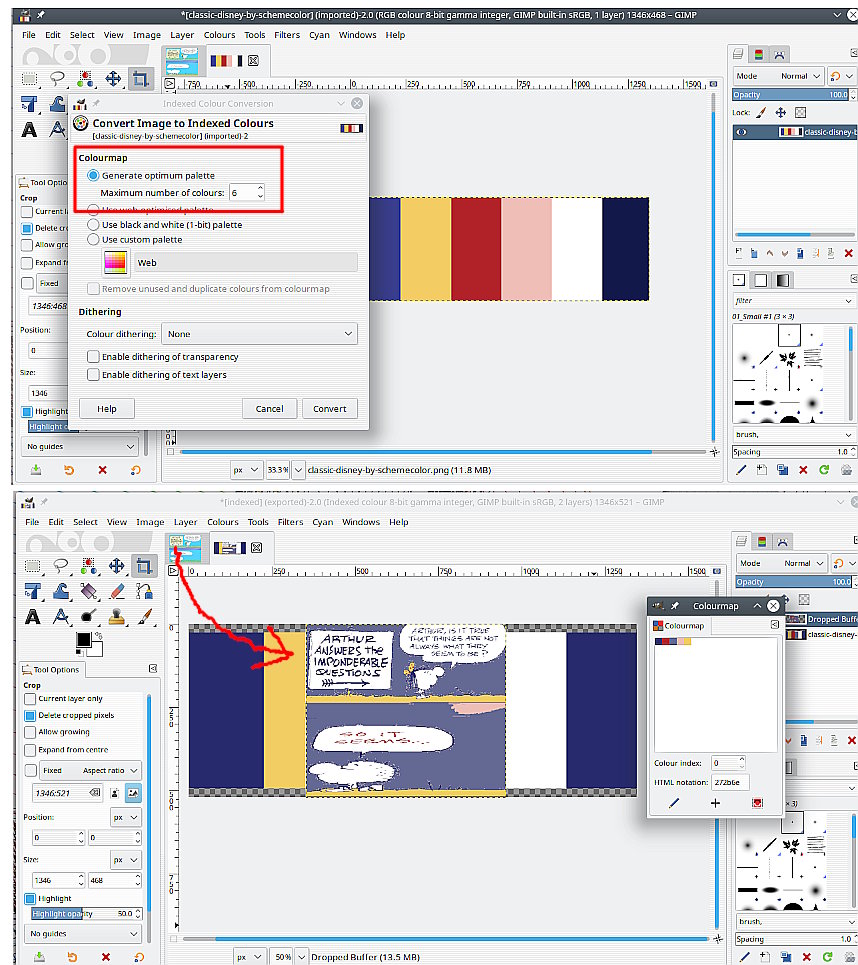
Task: Open Colour dithering None dropdown
Action: tap(259, 334)
